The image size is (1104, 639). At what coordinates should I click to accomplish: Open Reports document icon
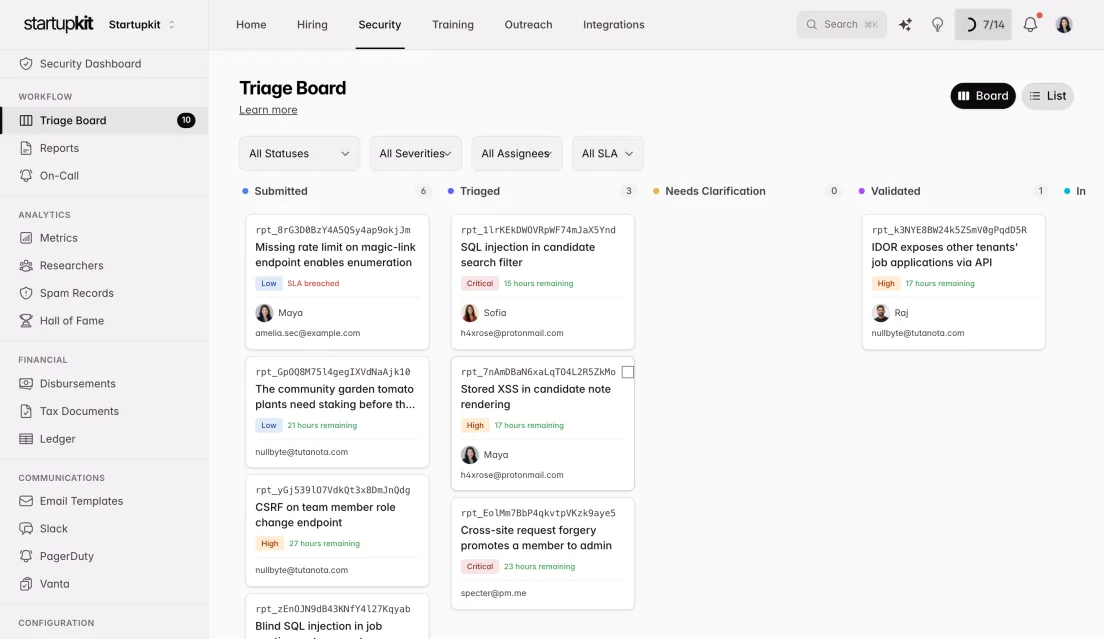(x=26, y=148)
